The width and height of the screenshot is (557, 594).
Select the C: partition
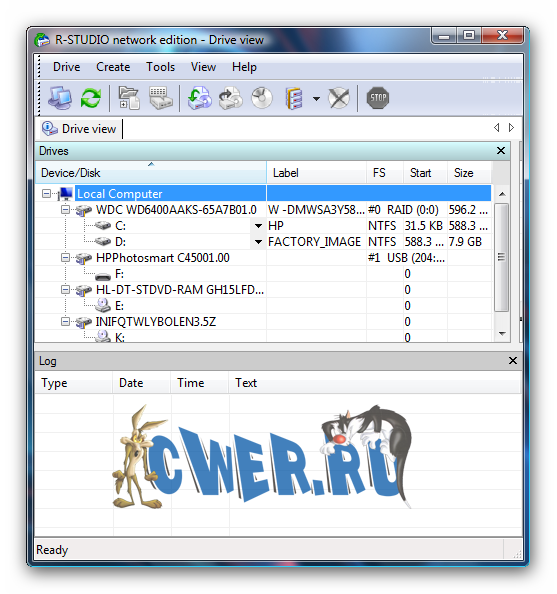120,226
